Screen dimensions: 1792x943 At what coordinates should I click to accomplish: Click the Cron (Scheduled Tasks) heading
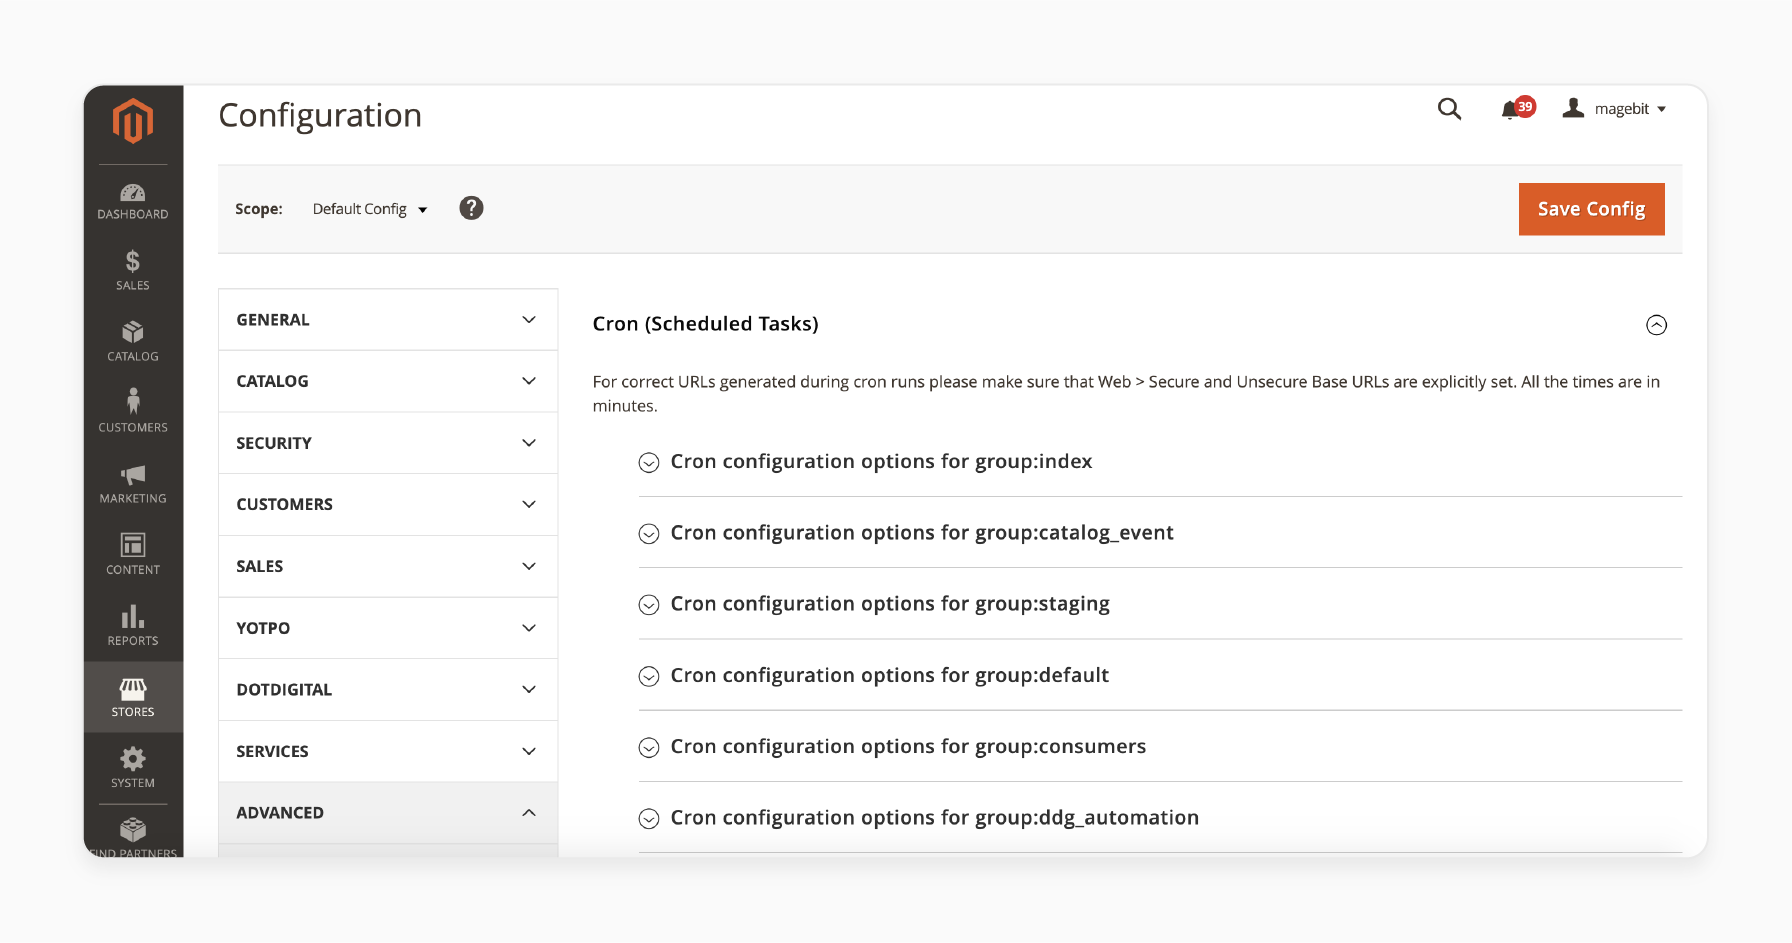click(x=705, y=324)
